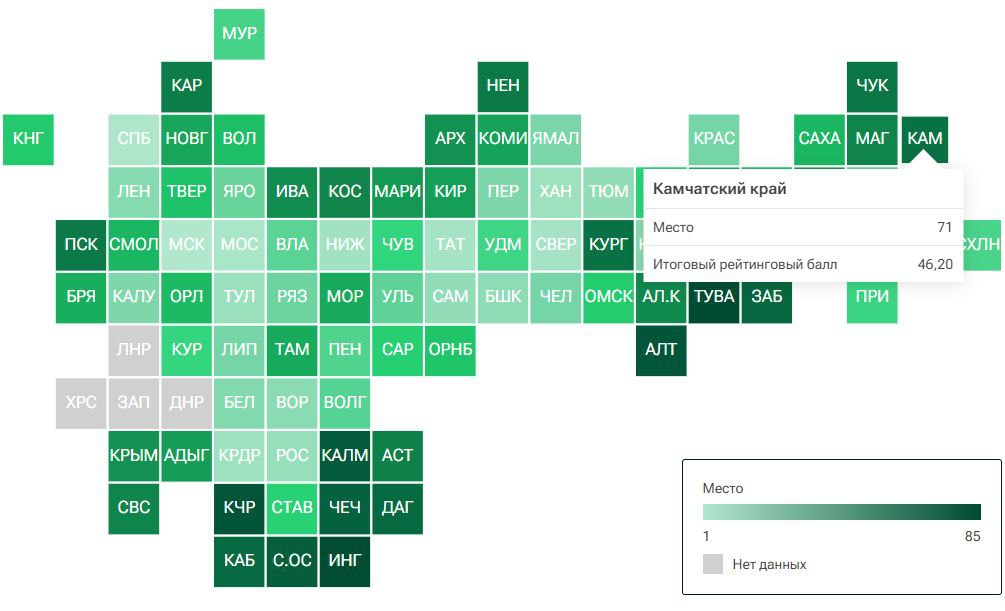Click the gray ХРС no-data tile

tap(81, 403)
